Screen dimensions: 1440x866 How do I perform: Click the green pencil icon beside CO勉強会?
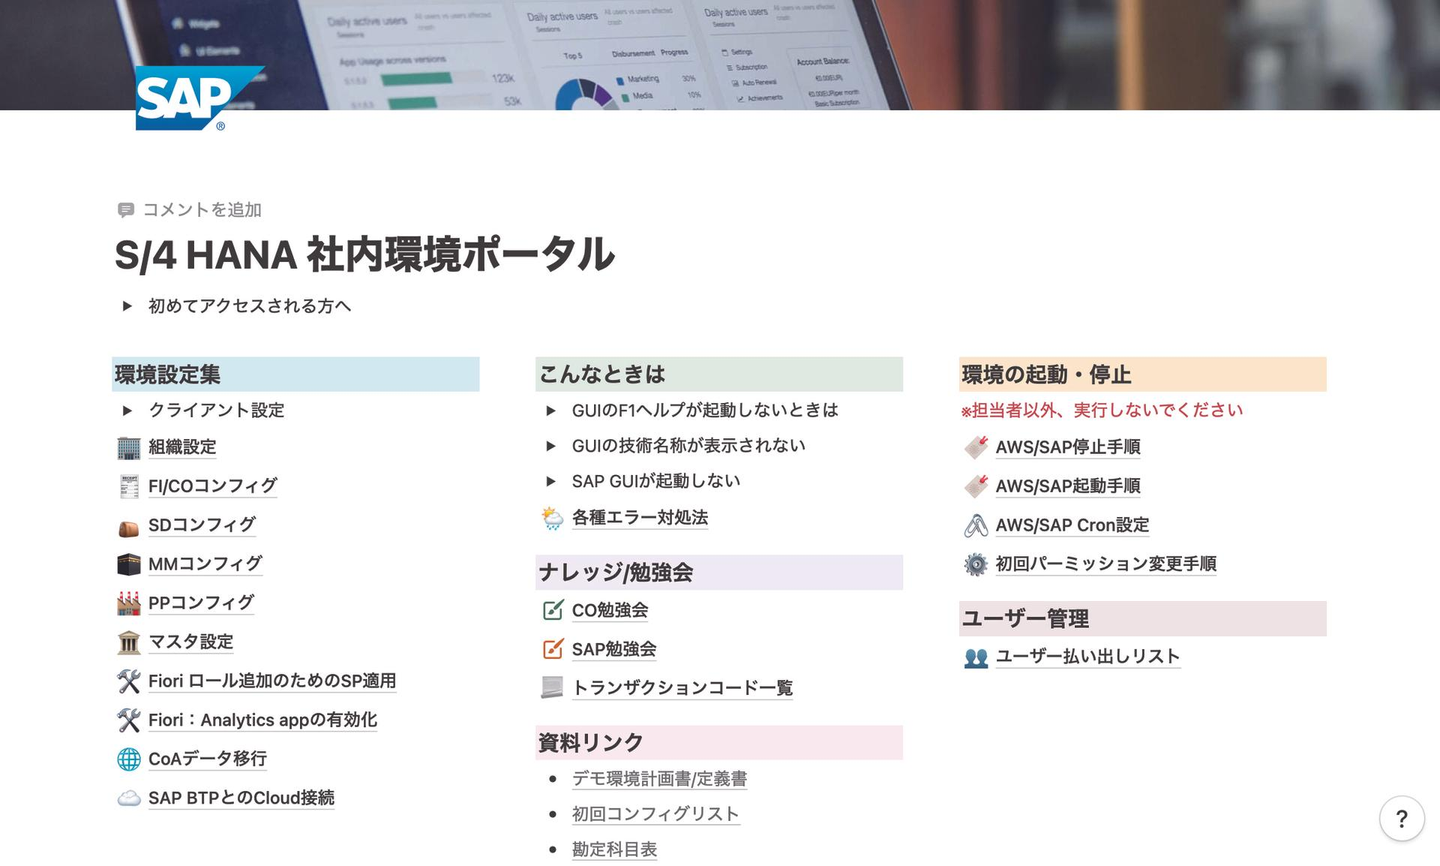tap(552, 610)
